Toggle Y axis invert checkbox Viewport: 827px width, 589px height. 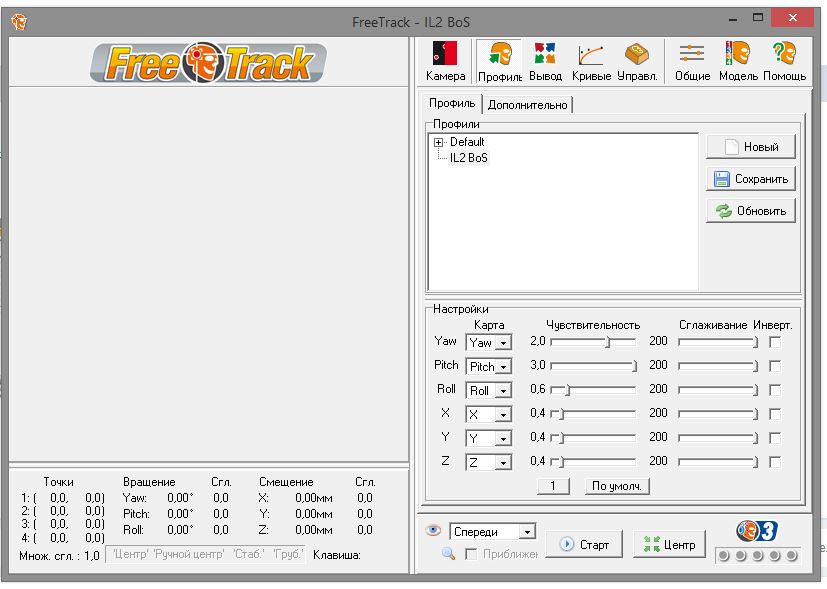pos(775,438)
